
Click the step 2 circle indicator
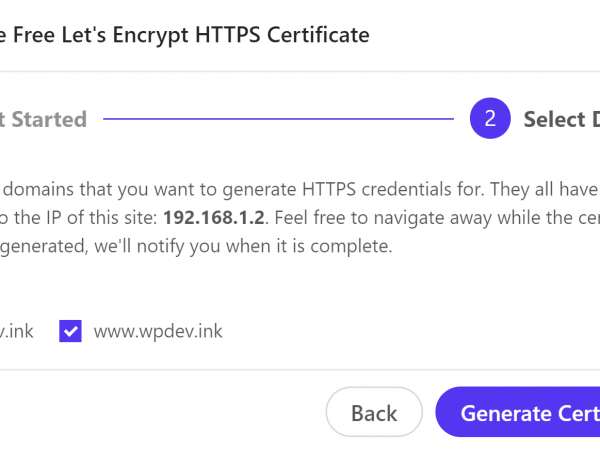point(490,120)
